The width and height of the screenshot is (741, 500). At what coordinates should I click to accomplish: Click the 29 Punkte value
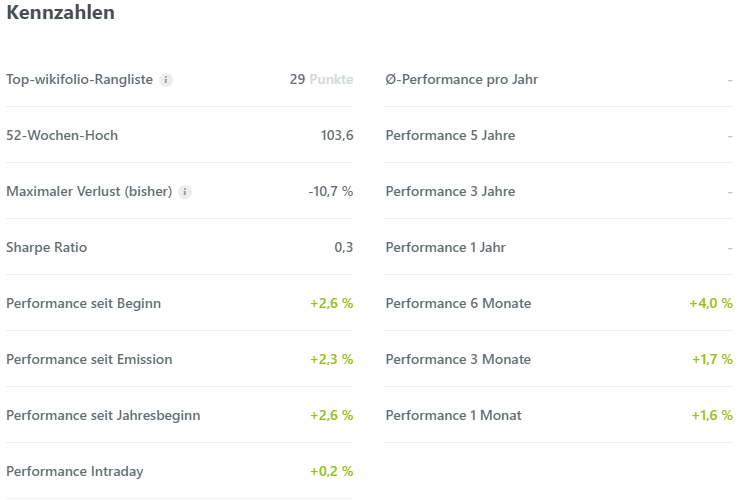click(321, 79)
